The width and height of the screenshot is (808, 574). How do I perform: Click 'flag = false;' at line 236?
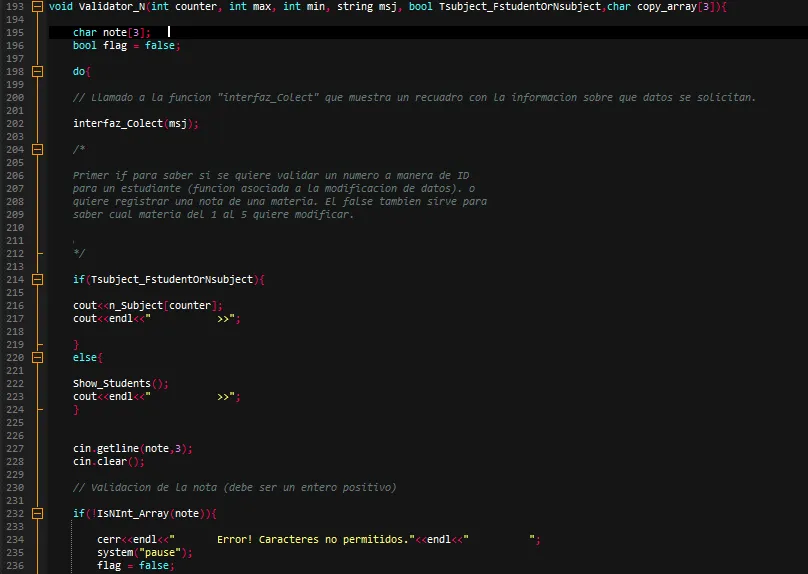(x=136, y=566)
